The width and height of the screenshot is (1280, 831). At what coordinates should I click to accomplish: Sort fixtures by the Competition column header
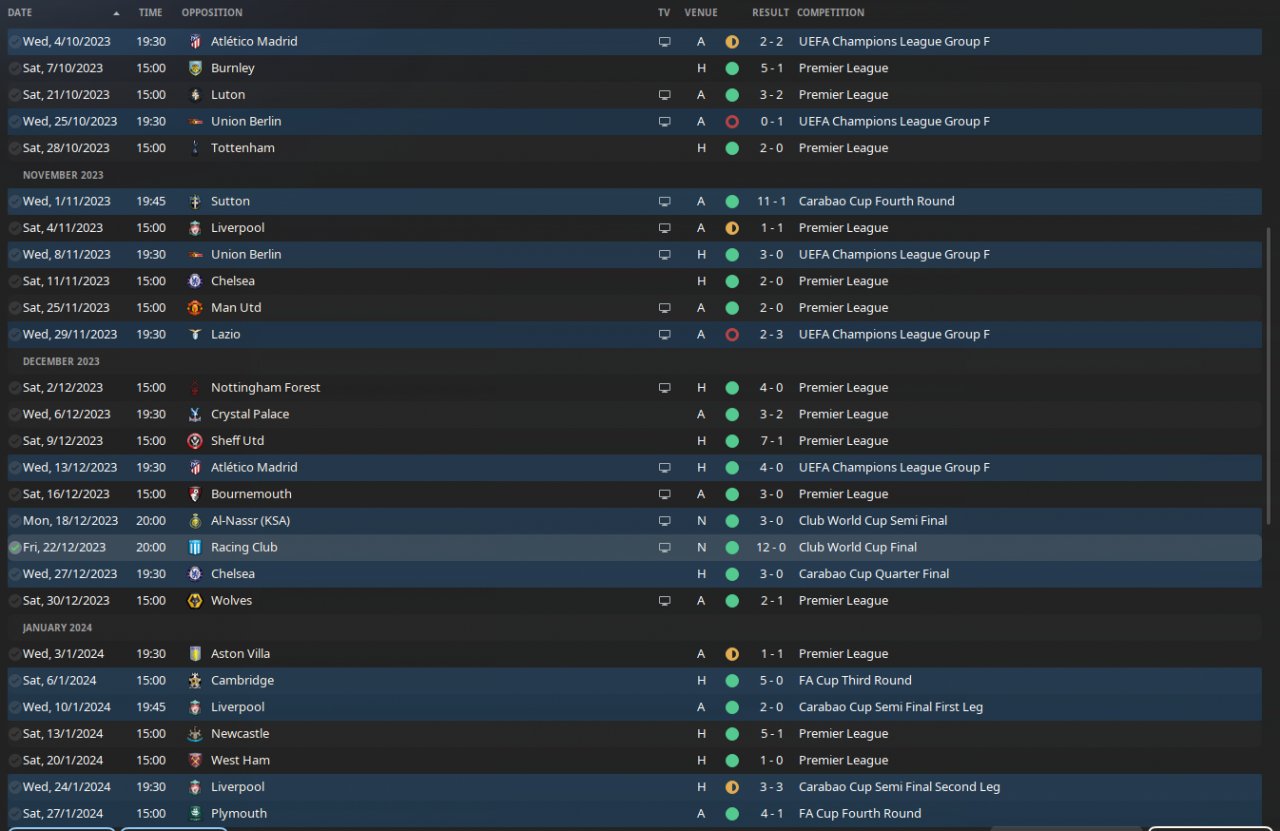click(830, 13)
